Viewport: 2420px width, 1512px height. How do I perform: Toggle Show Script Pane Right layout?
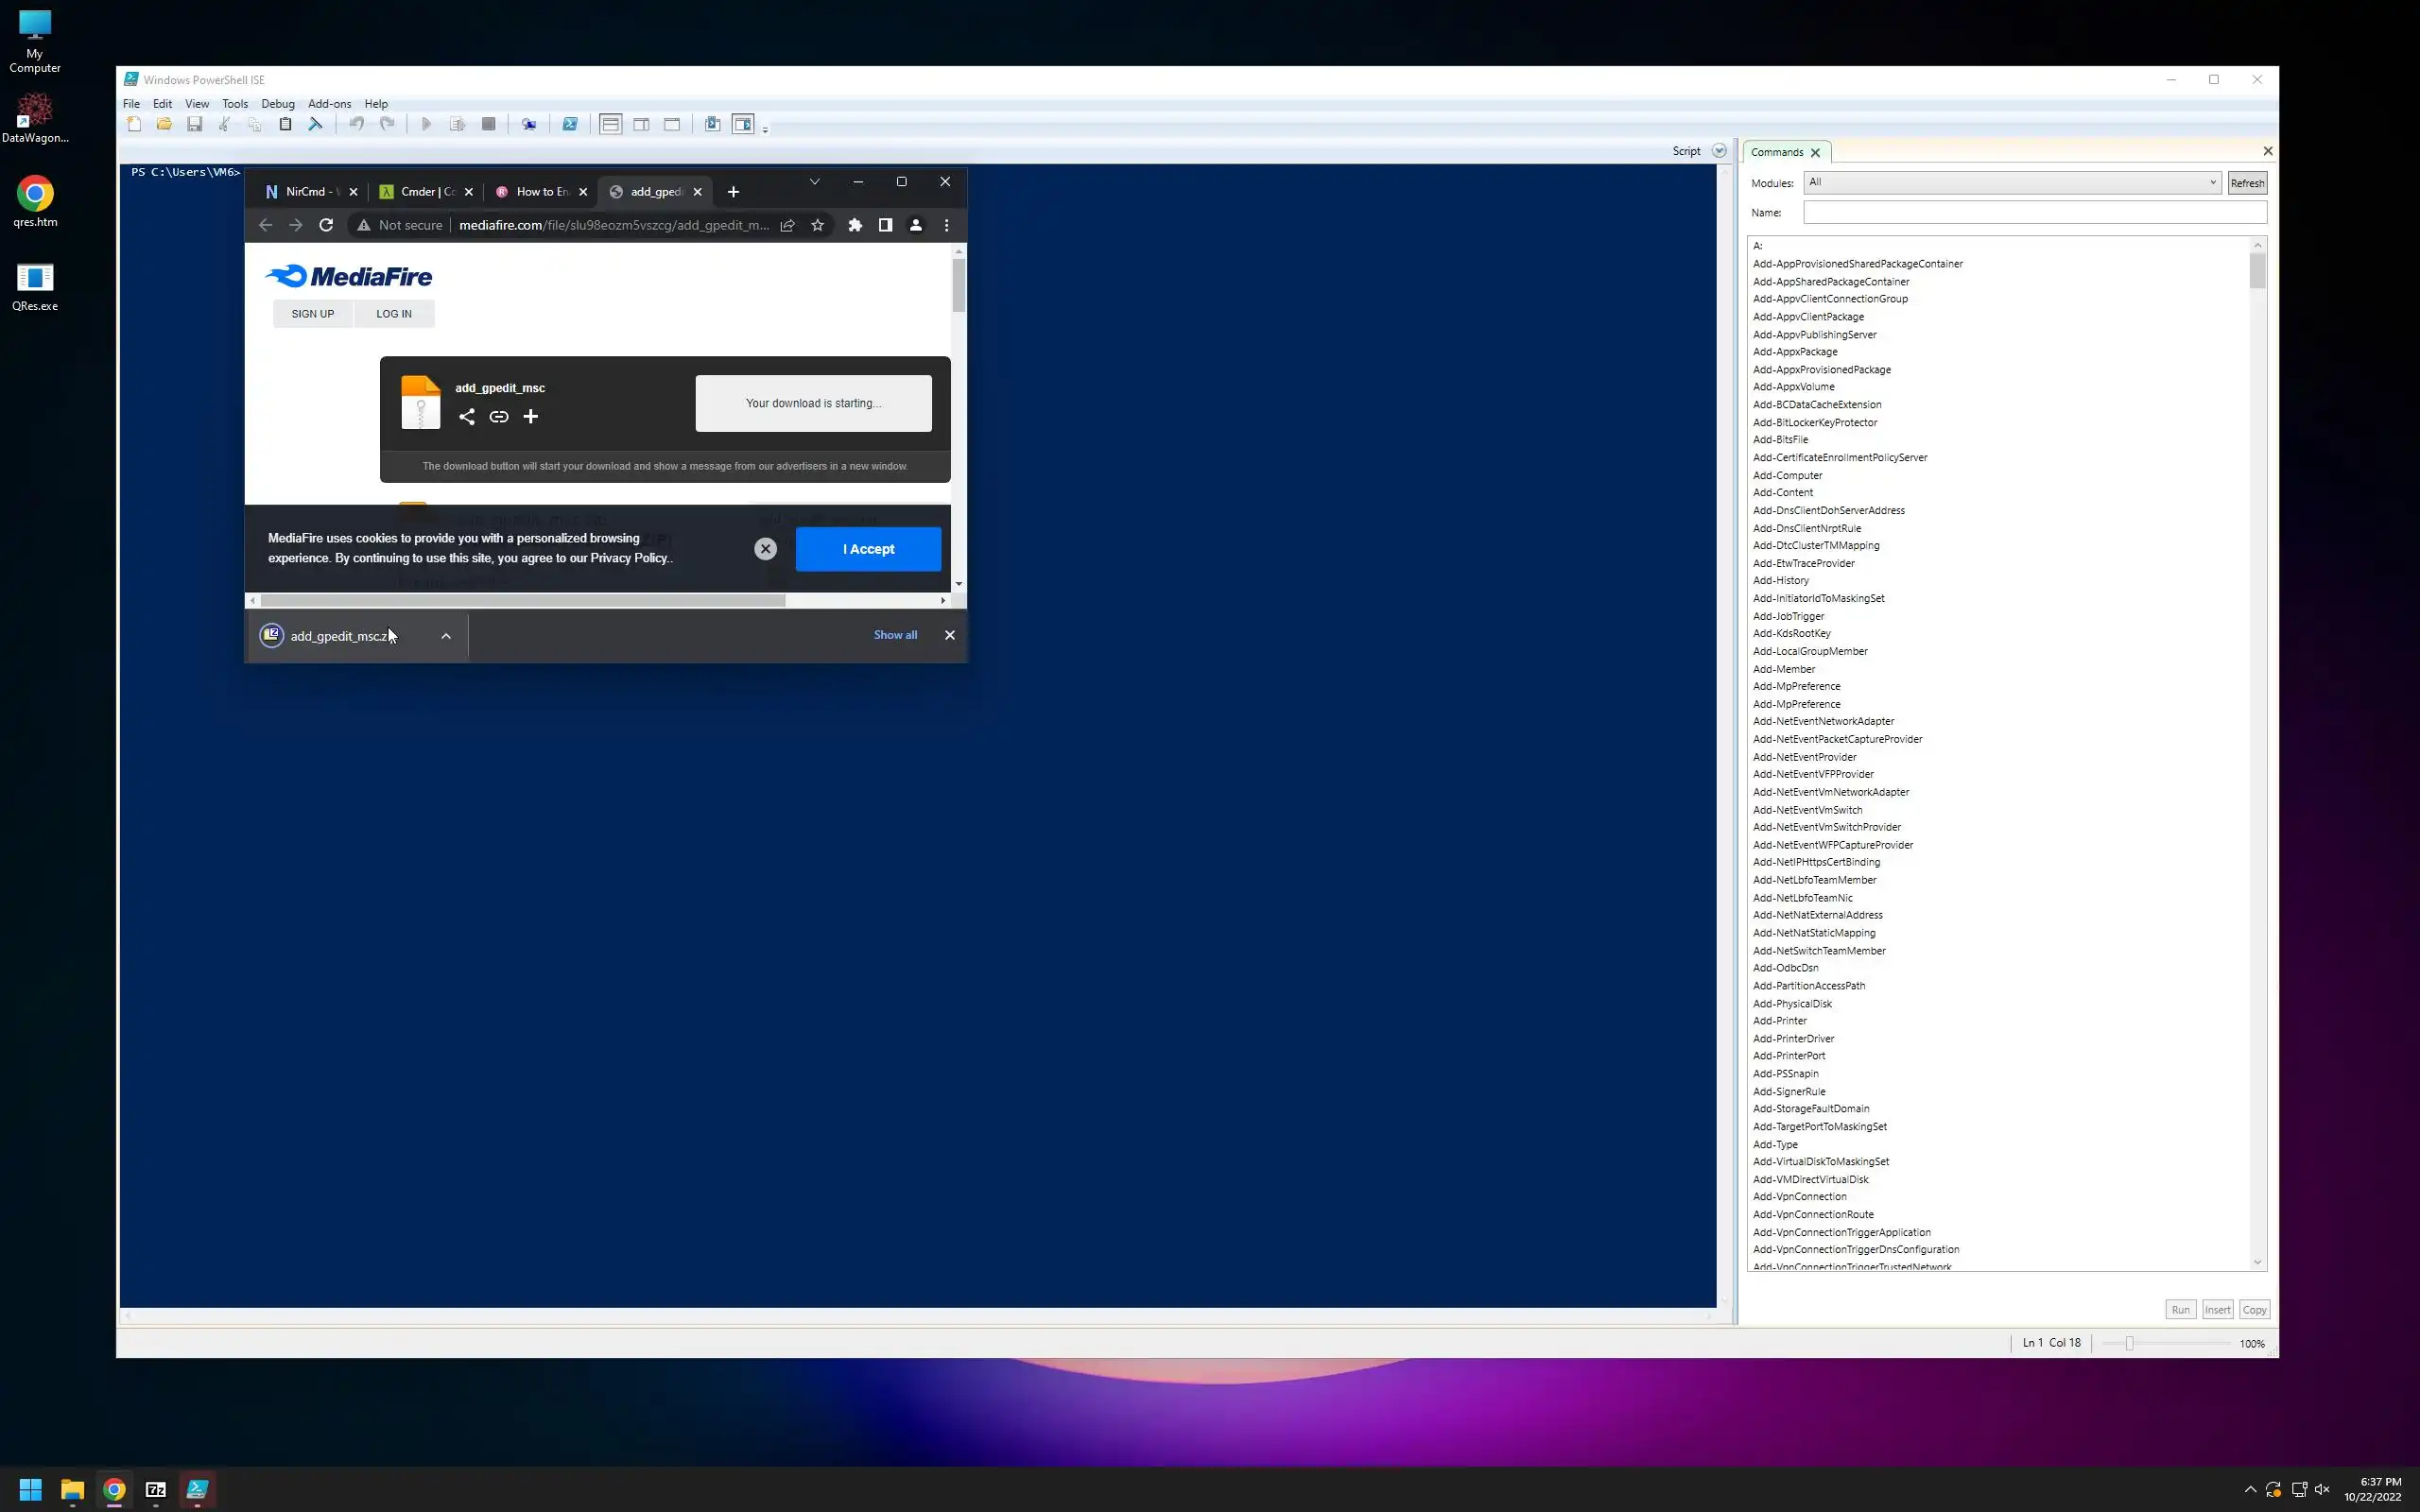641,124
